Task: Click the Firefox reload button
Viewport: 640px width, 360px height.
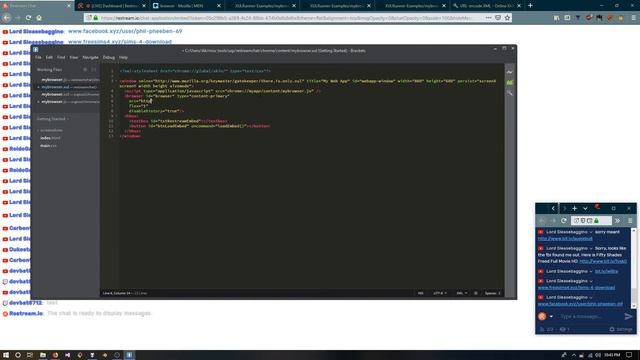Action: tap(28, 18)
